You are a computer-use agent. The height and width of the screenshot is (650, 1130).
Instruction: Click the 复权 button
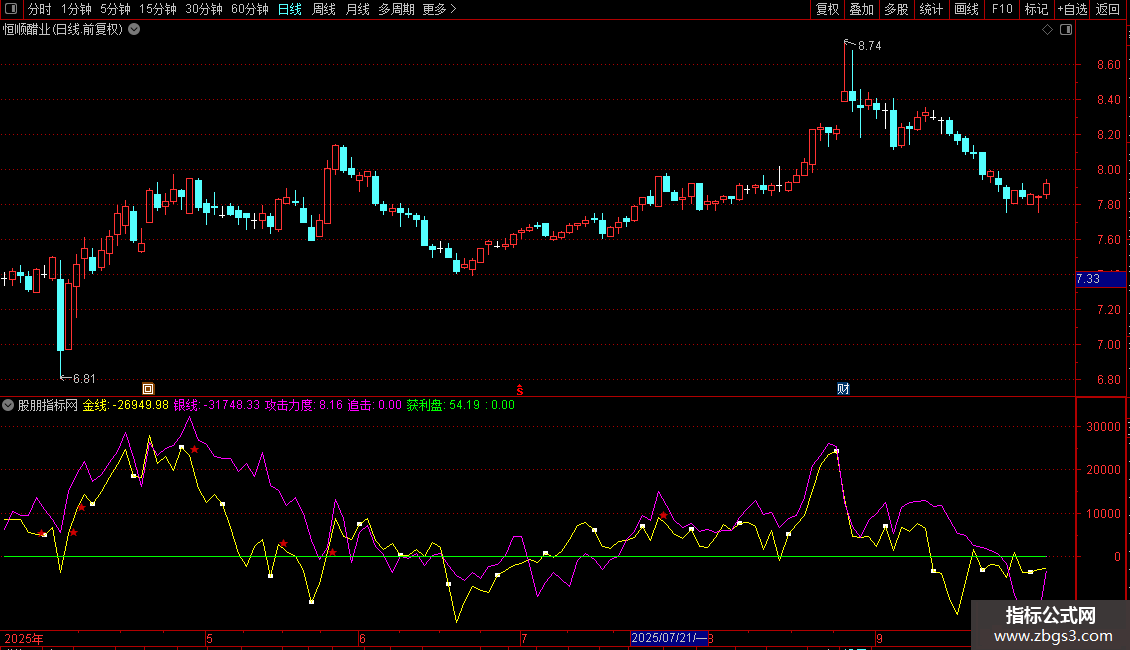(827, 9)
